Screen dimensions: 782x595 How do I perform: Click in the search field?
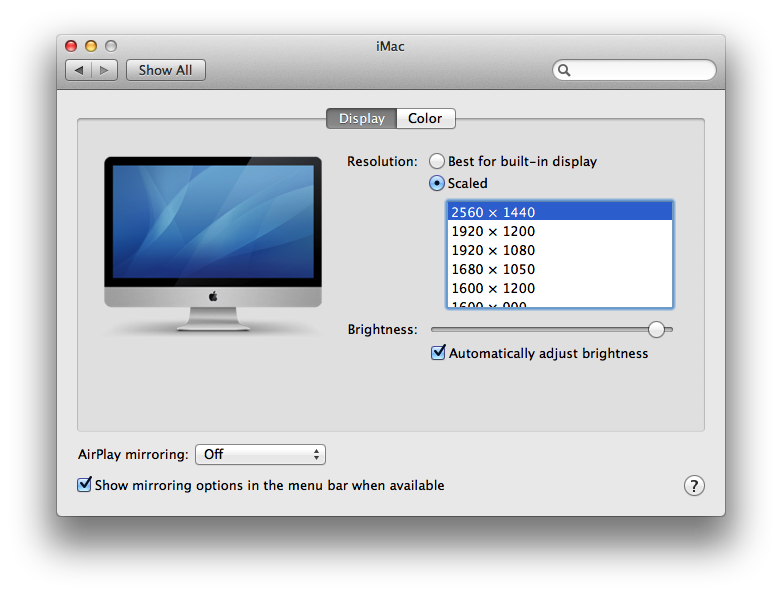(x=634, y=70)
